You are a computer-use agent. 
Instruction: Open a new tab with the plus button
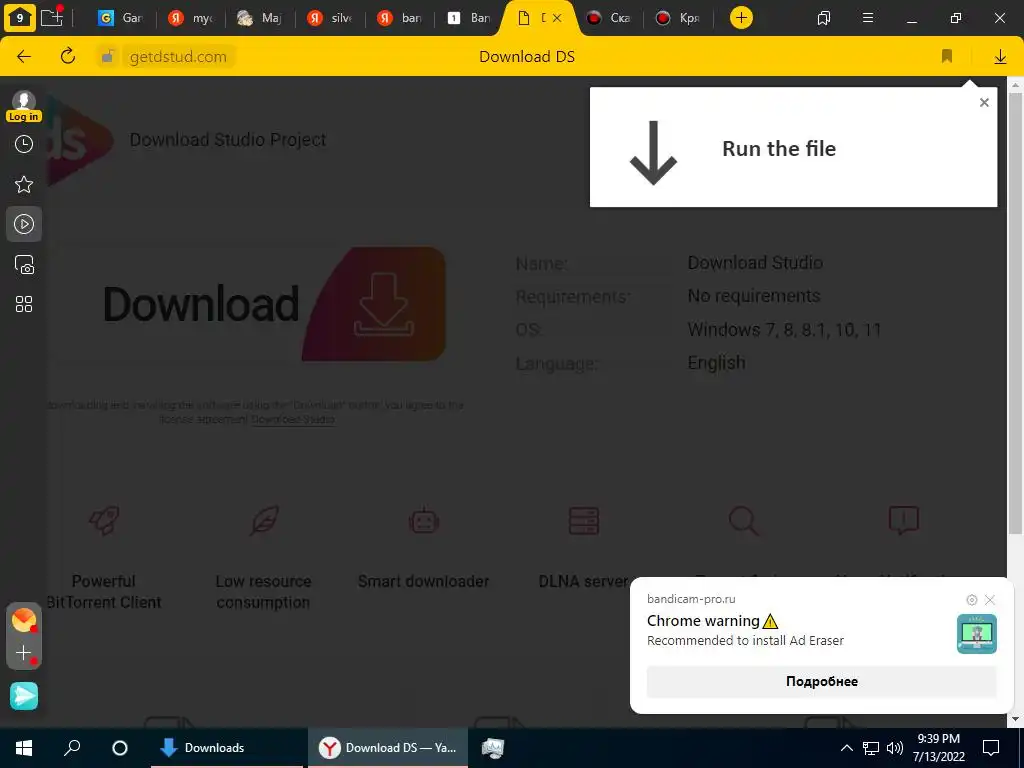(x=741, y=18)
